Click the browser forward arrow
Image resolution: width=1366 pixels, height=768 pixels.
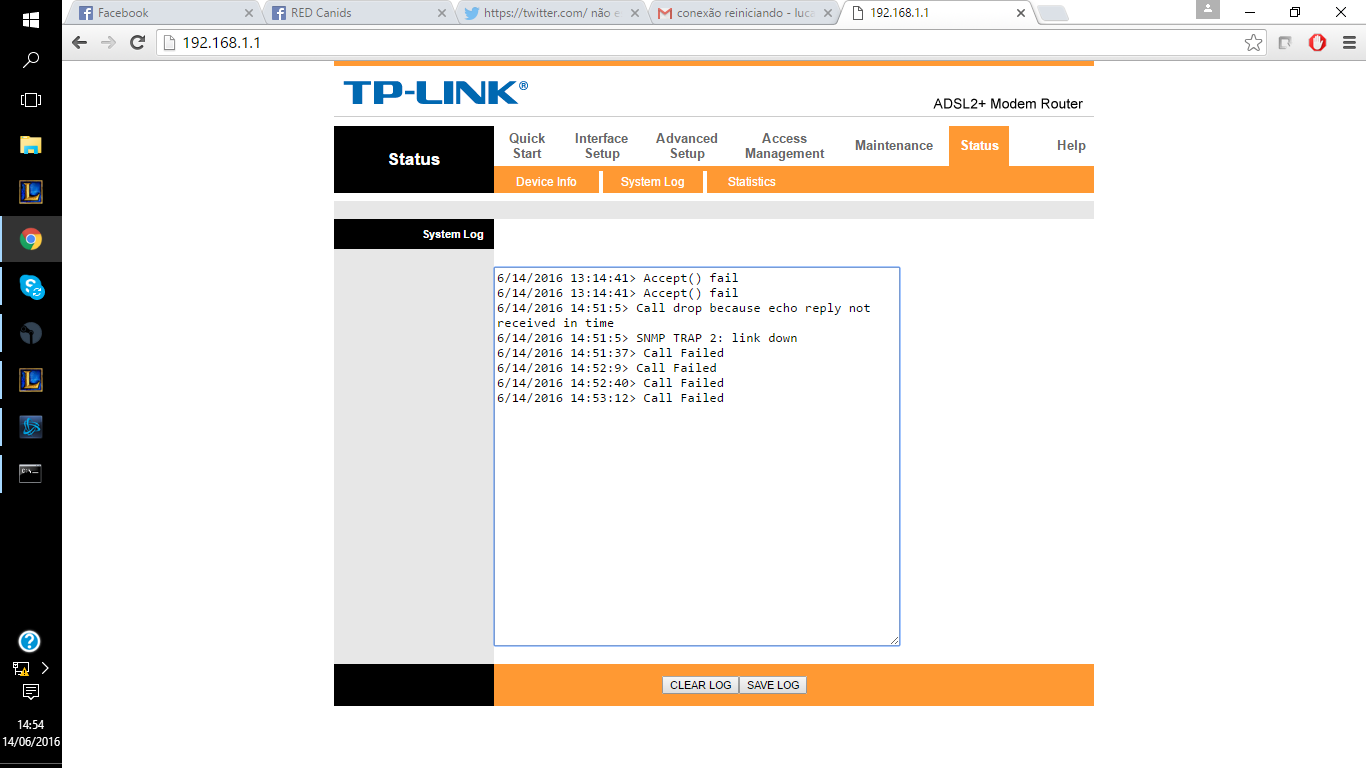[109, 43]
